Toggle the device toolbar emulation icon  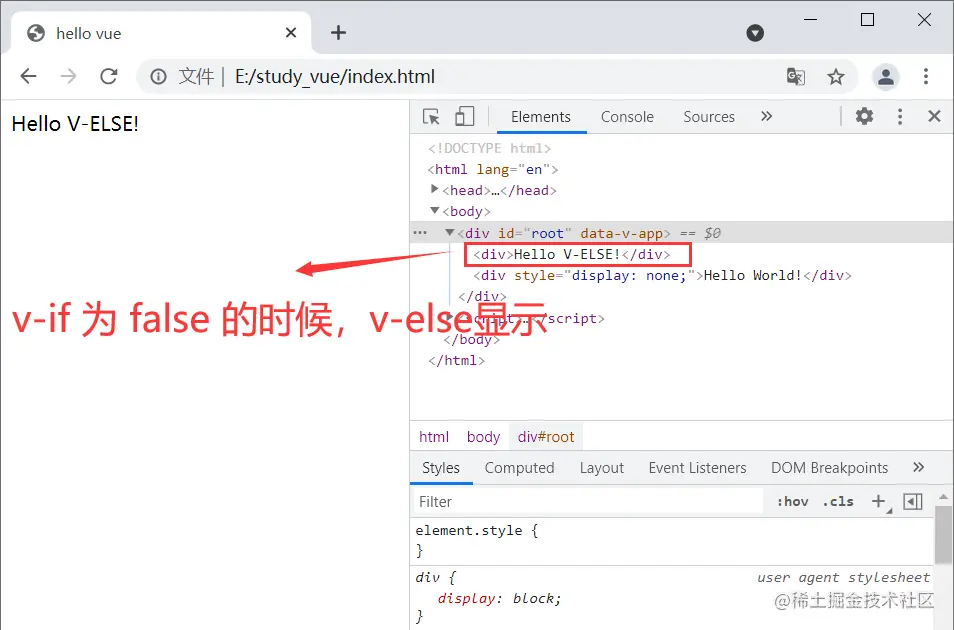coord(464,116)
